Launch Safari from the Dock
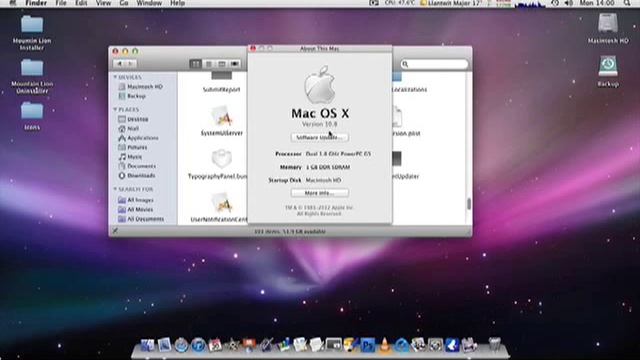 coord(181,345)
